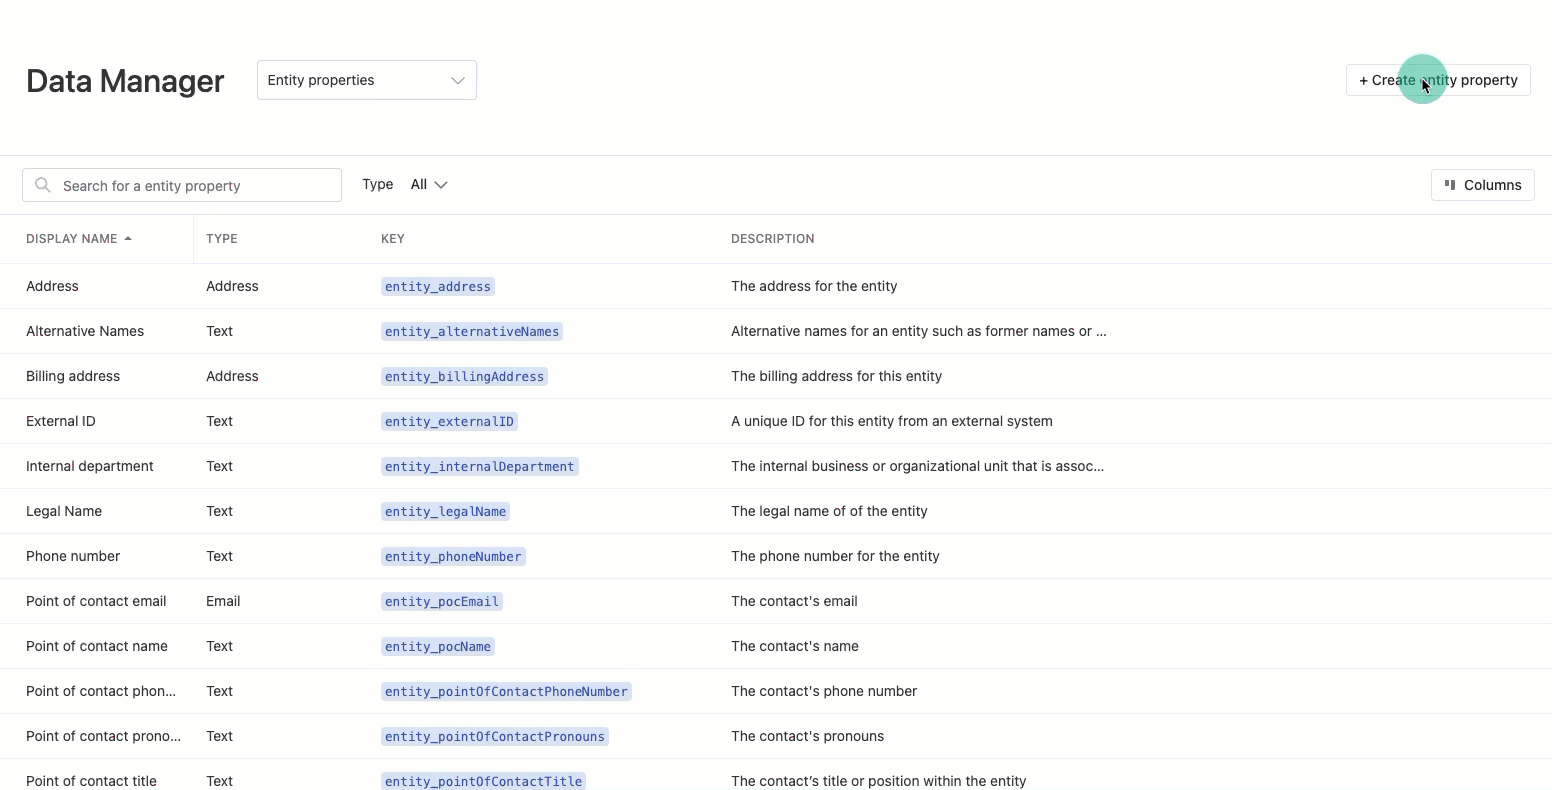Click the entity_pocEmail key chip

coord(441,601)
